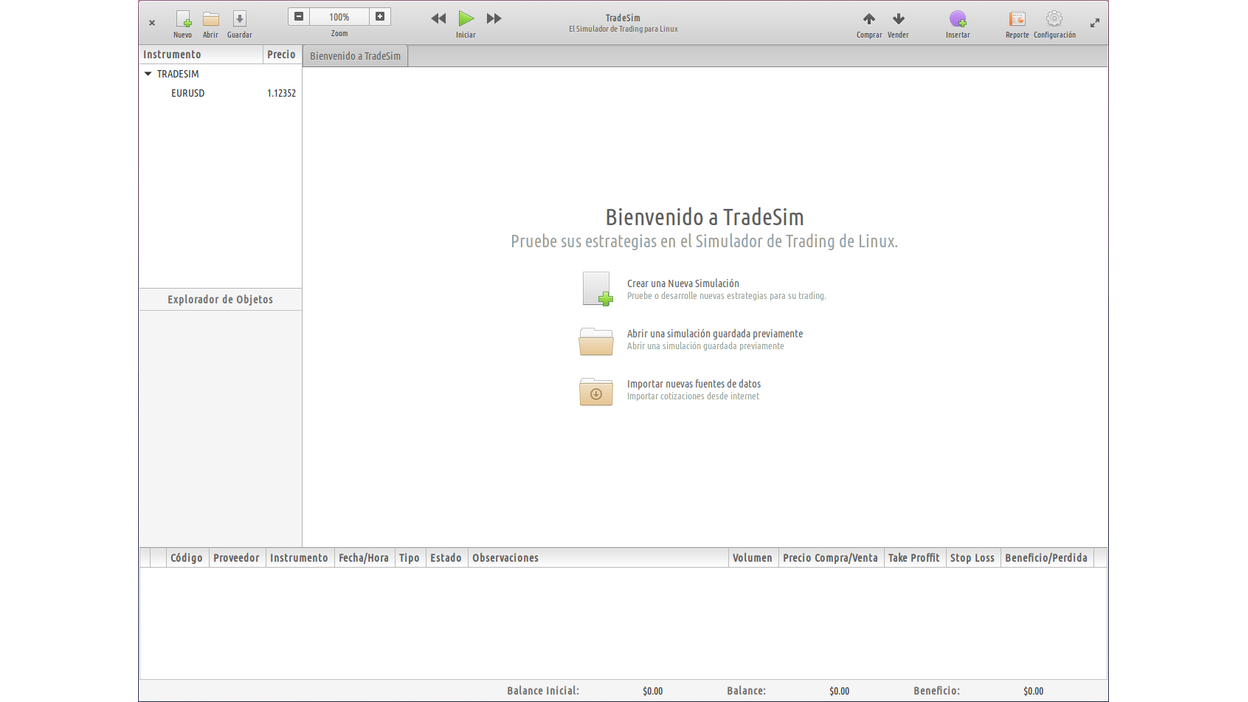Open Configuración settings
The height and width of the screenshot is (702, 1248).
pyautogui.click(x=1054, y=20)
